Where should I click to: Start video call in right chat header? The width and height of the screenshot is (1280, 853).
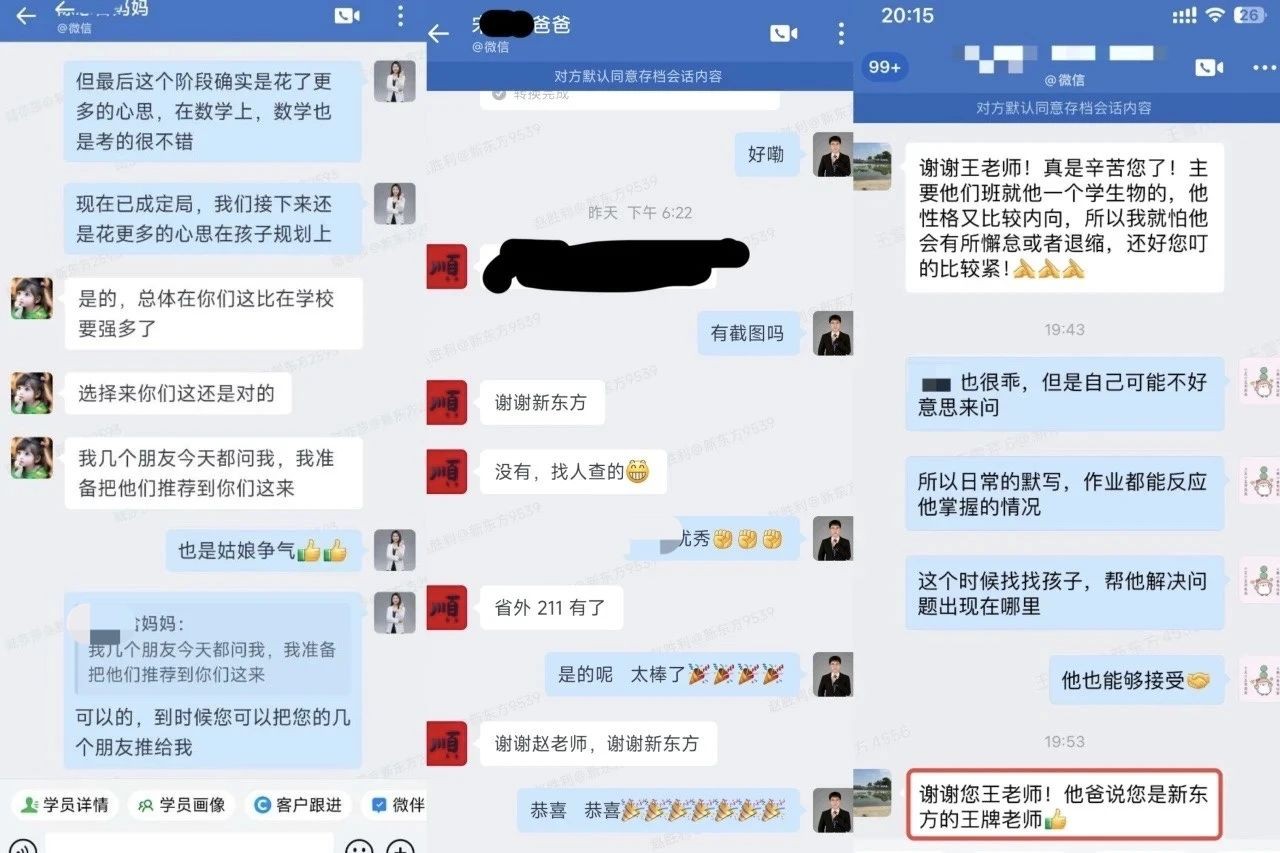tap(1209, 67)
